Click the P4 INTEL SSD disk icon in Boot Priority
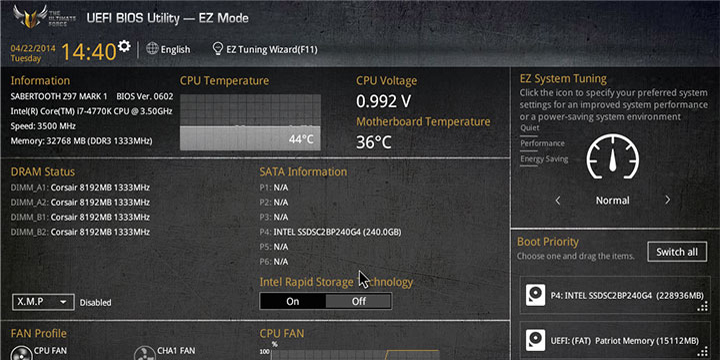Screen dimensions: 720x360 click(x=535, y=295)
